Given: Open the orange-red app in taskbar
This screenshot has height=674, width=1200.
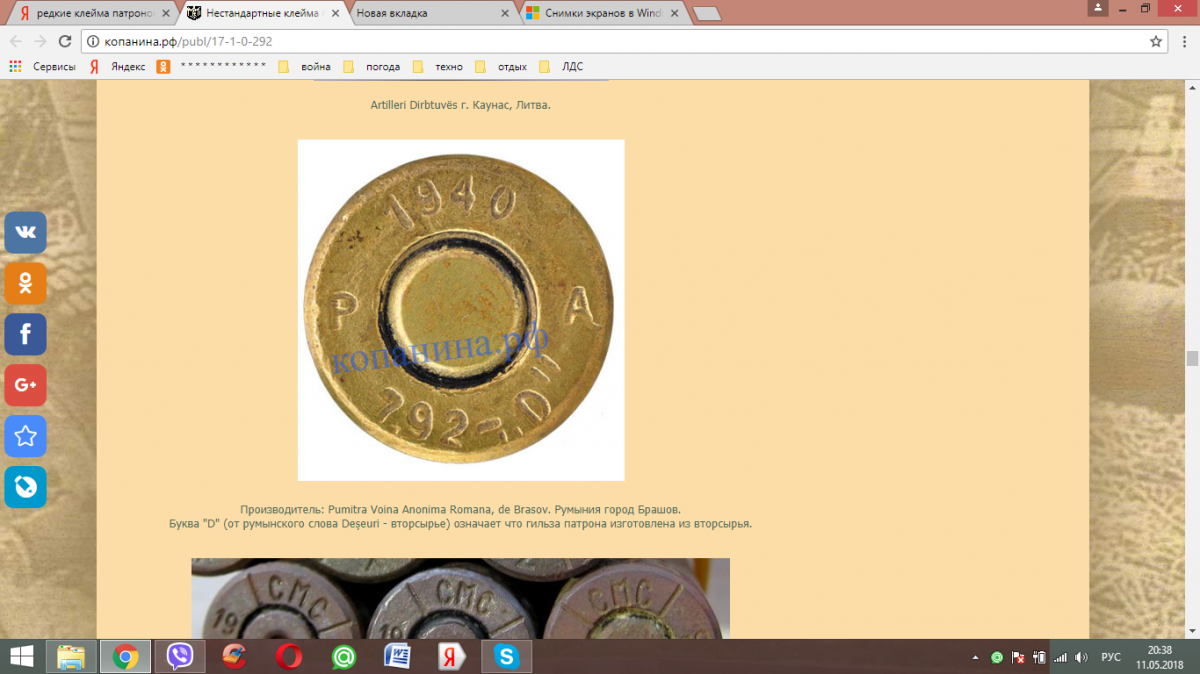Looking at the screenshot, I should click(x=235, y=656).
